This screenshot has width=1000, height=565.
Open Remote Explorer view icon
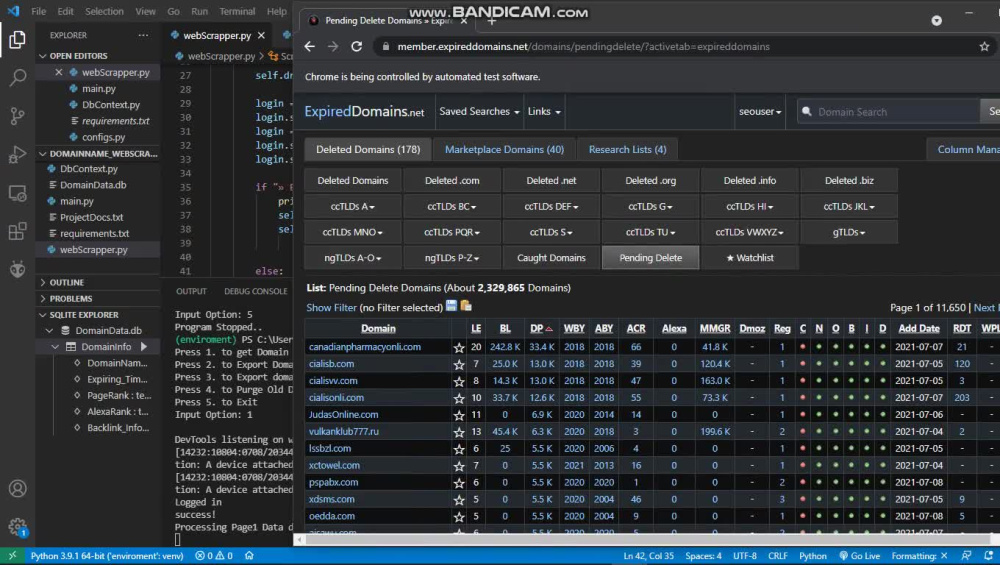pos(17,193)
